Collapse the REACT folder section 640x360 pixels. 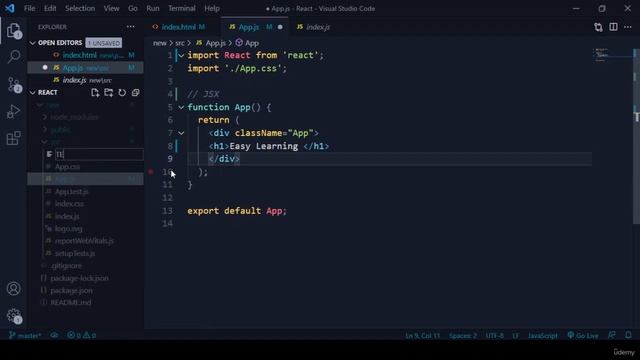33,93
